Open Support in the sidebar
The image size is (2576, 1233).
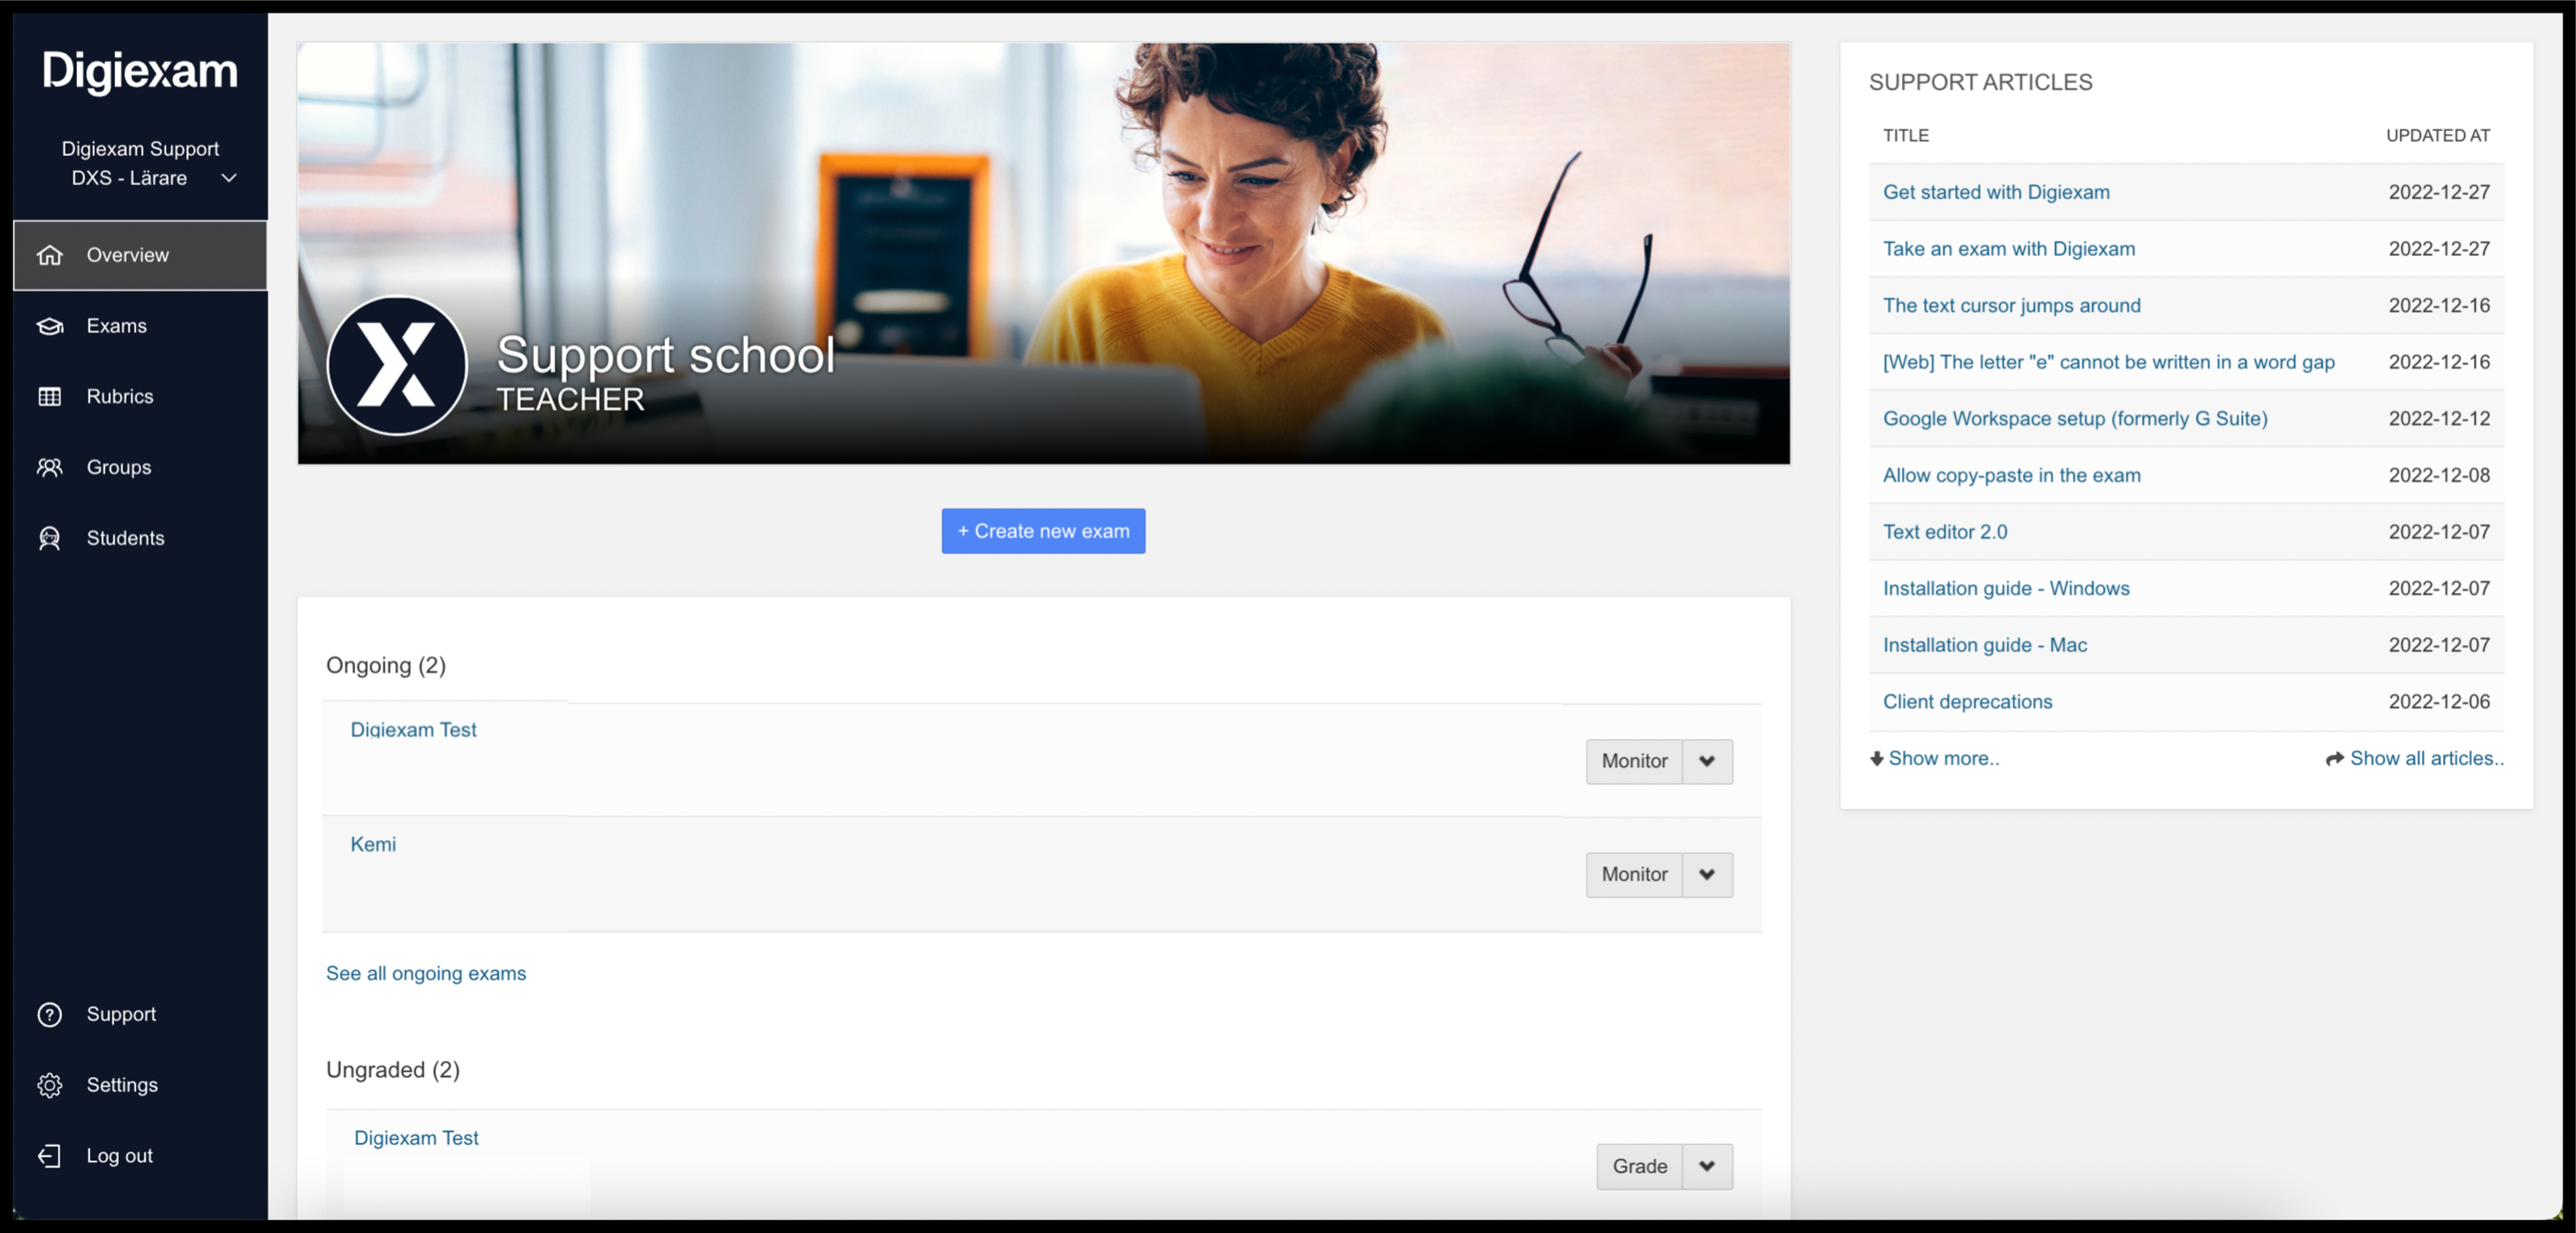tap(140, 1014)
